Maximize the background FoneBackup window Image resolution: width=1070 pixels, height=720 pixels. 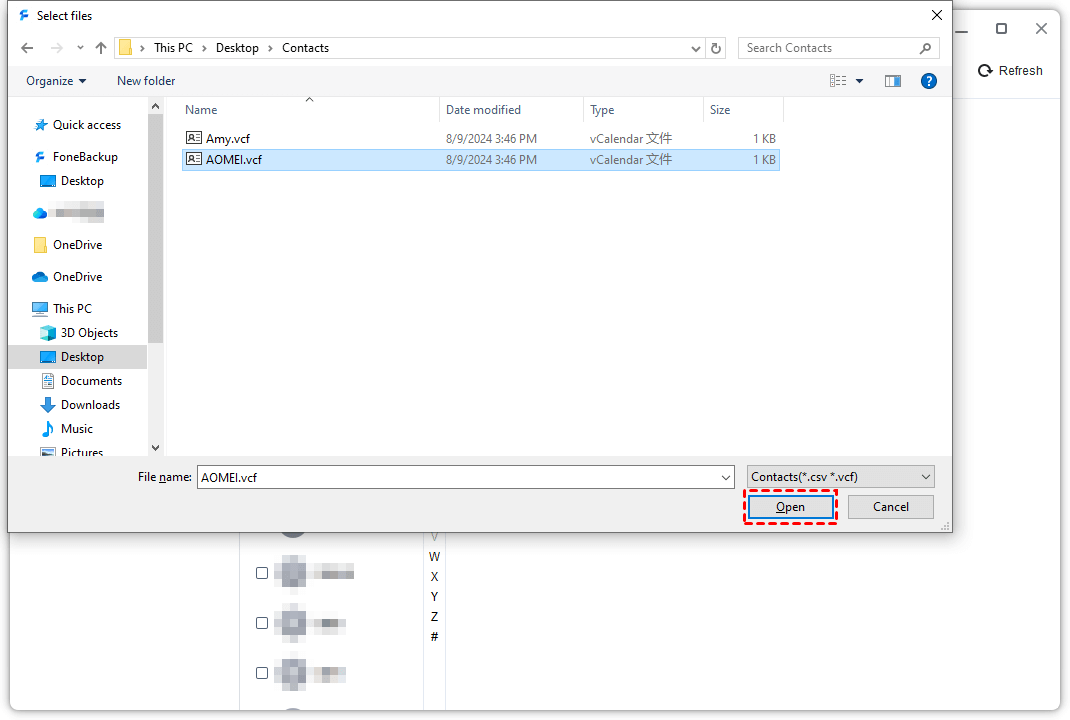point(1001,29)
